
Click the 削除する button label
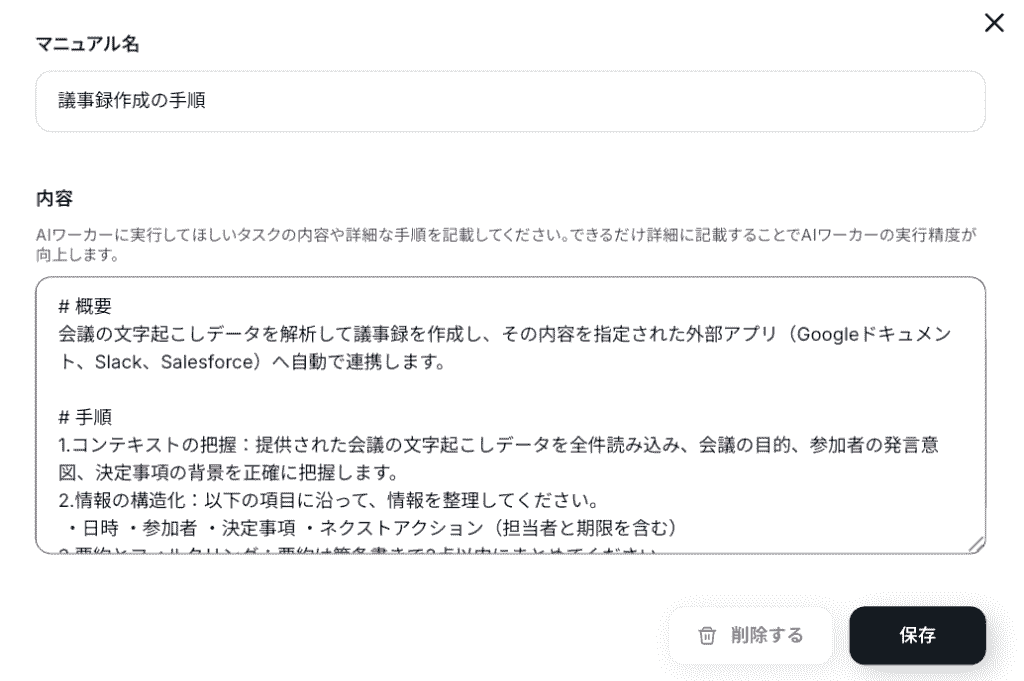click(767, 636)
